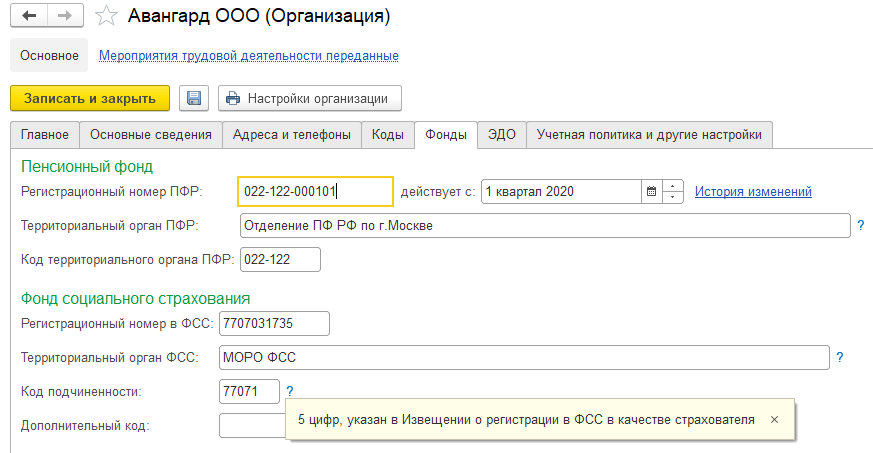873x453 pixels.
Task: Close the yellow tooltip popup
Action: click(x=774, y=420)
